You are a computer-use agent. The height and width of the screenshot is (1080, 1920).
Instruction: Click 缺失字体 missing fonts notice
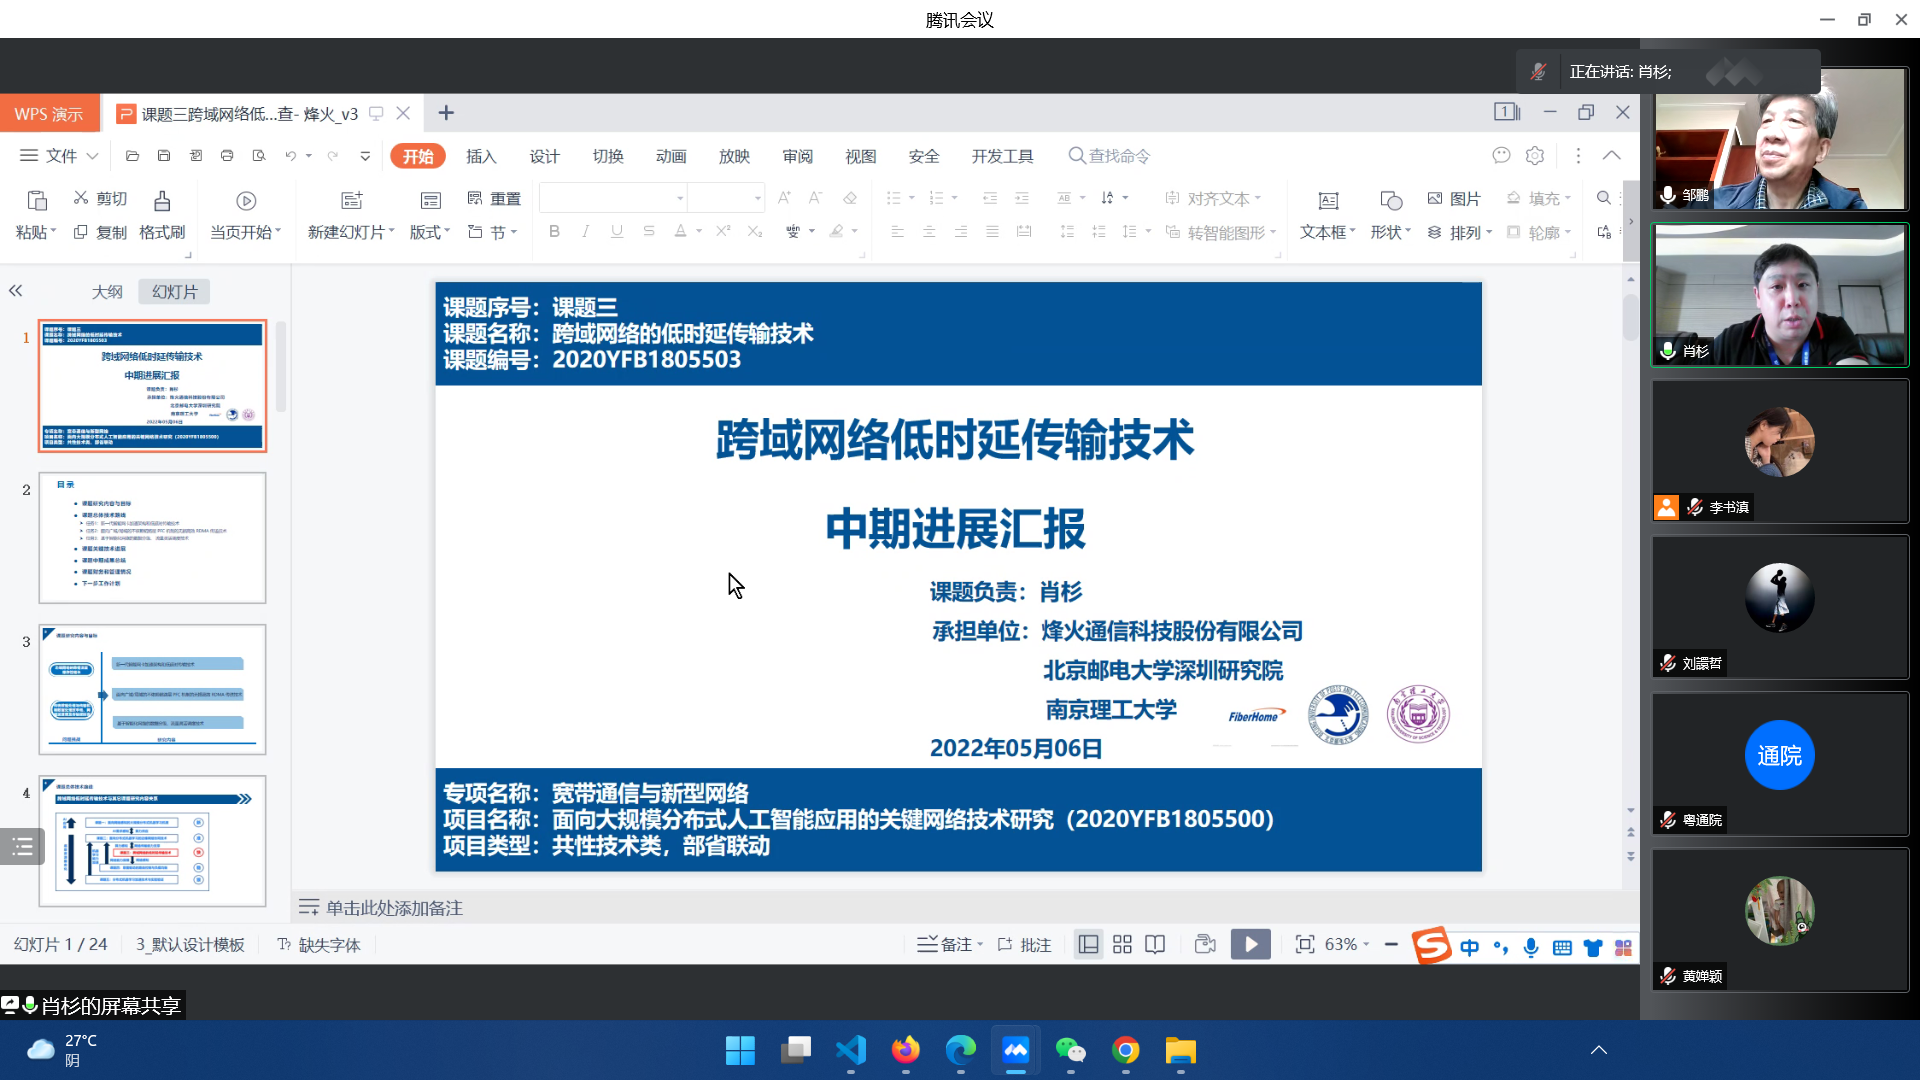click(318, 944)
